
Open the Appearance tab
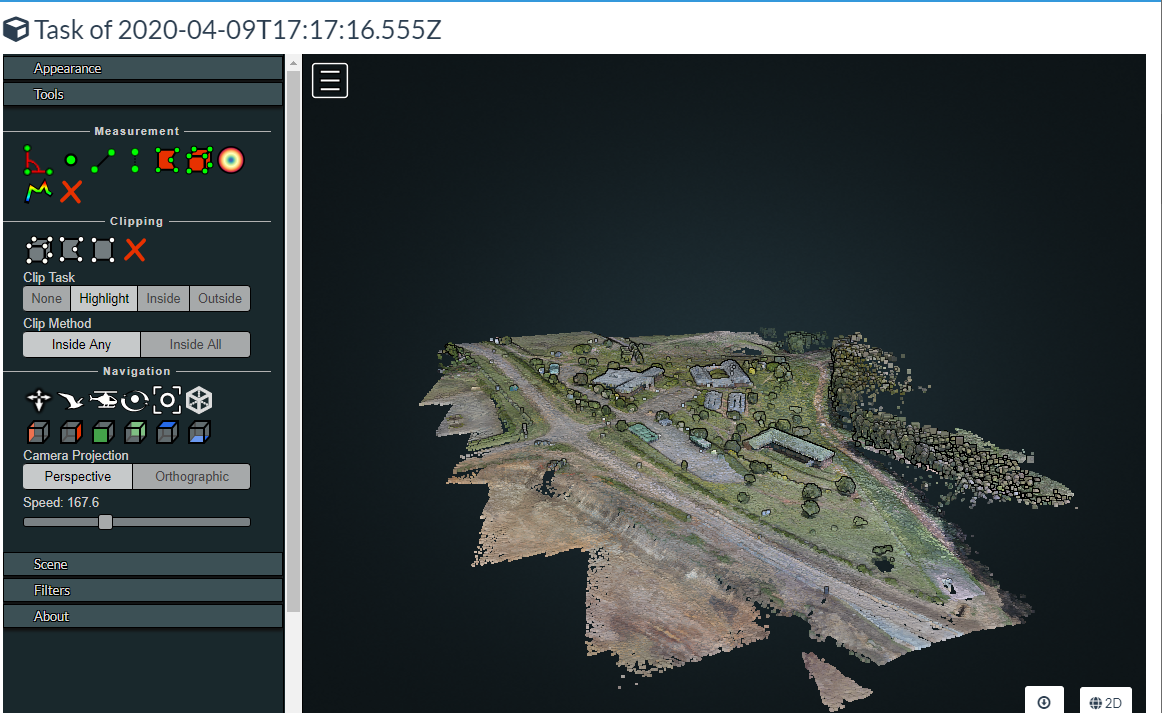click(142, 68)
